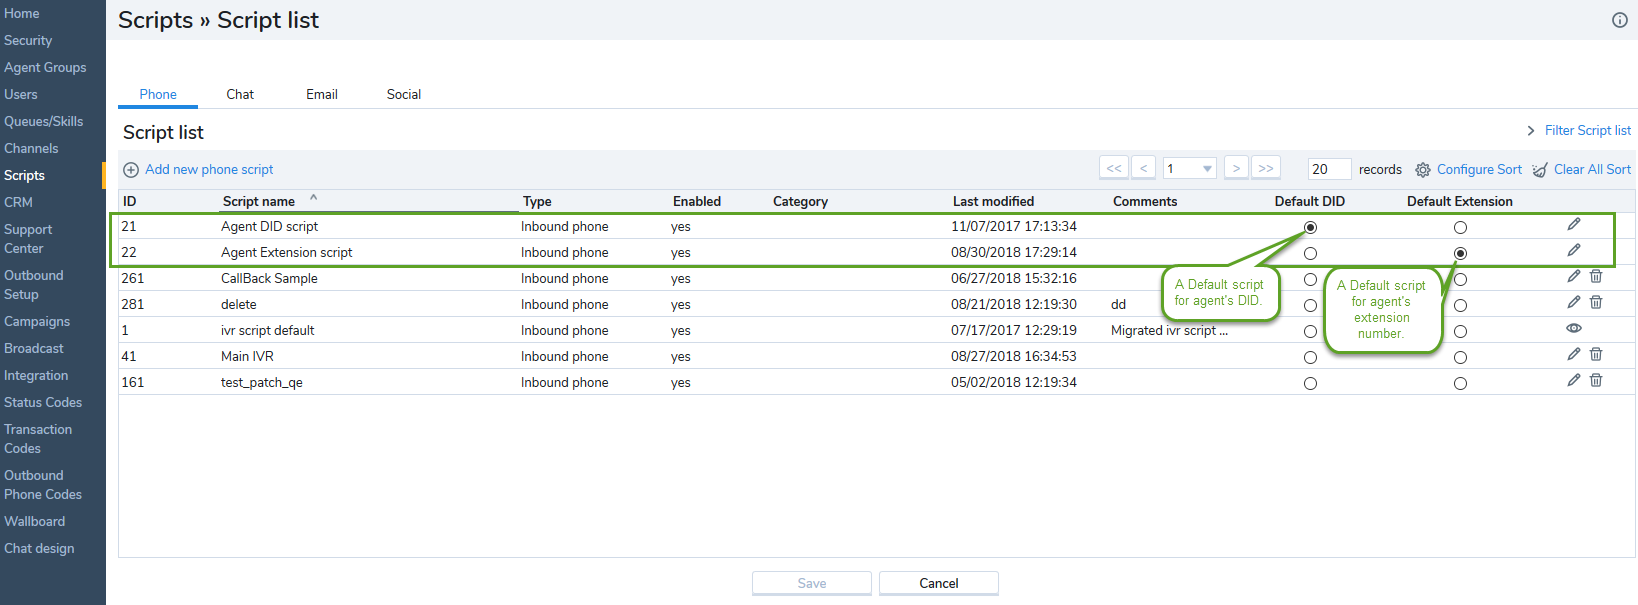The image size is (1638, 605).
Task: Click the Clear All Sort broom icon
Action: click(1540, 170)
